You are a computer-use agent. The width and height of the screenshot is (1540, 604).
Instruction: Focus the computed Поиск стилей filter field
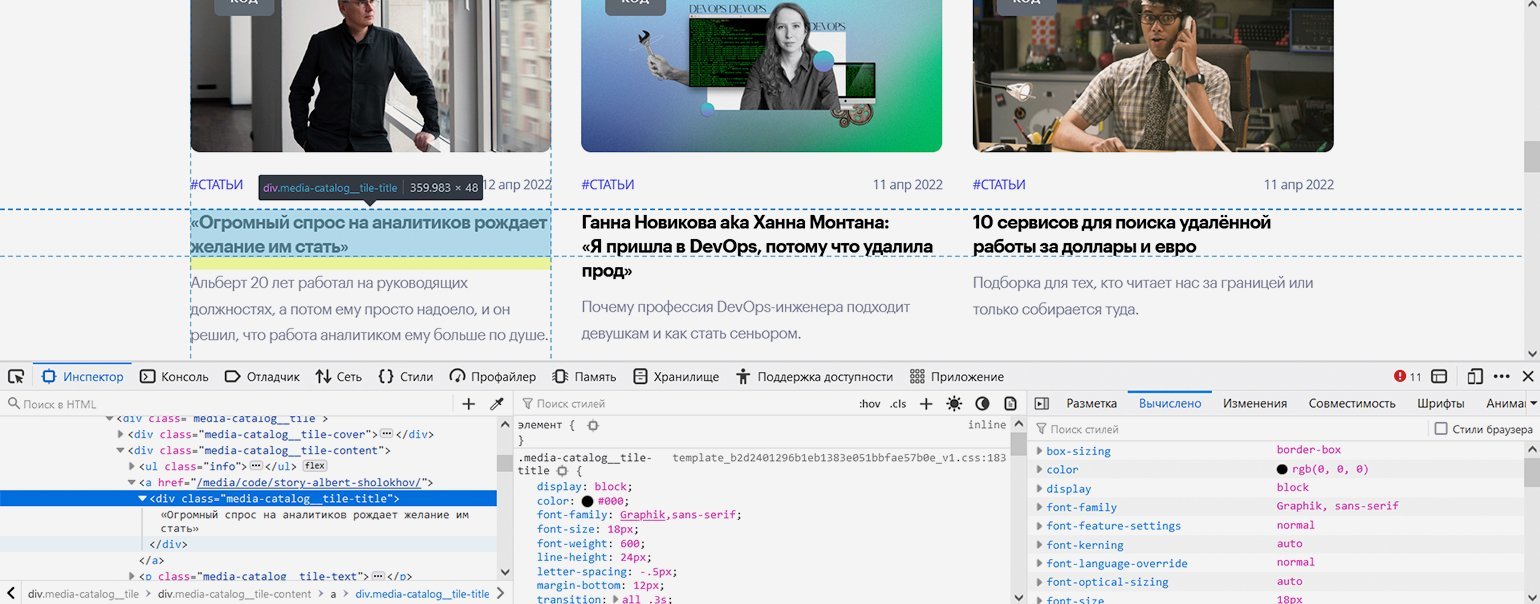pyautogui.click(x=1230, y=429)
